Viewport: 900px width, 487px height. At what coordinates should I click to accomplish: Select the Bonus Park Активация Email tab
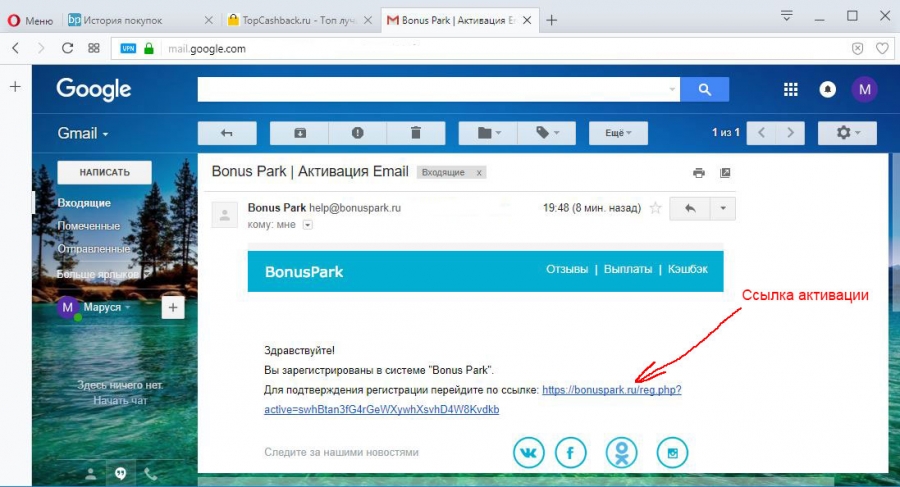tap(451, 21)
